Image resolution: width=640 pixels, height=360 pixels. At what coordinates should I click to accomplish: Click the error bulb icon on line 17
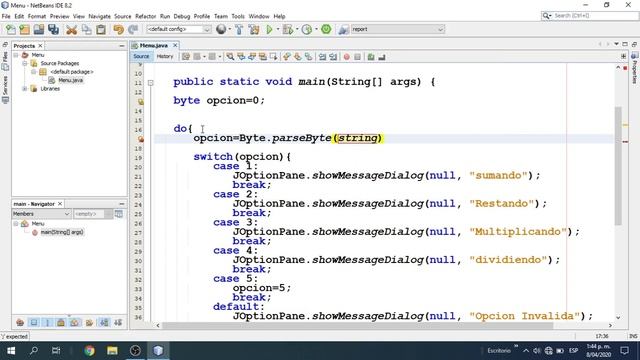pos(141,139)
